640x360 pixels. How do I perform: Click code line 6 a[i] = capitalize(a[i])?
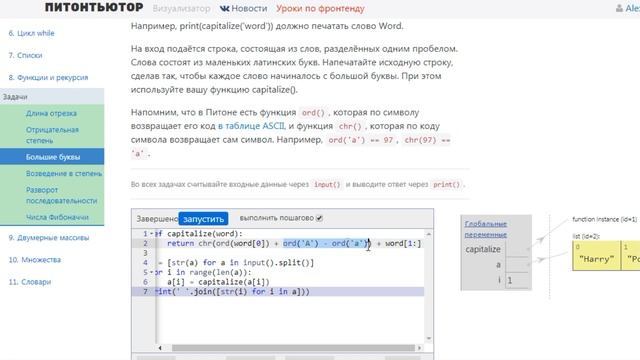218,282
